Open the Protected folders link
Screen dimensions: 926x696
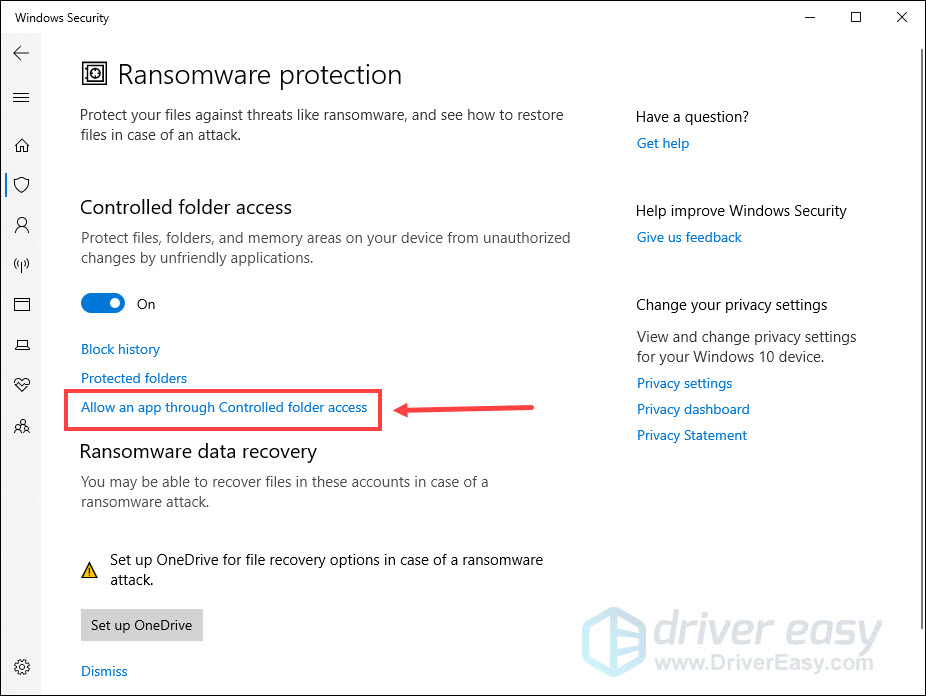[134, 378]
